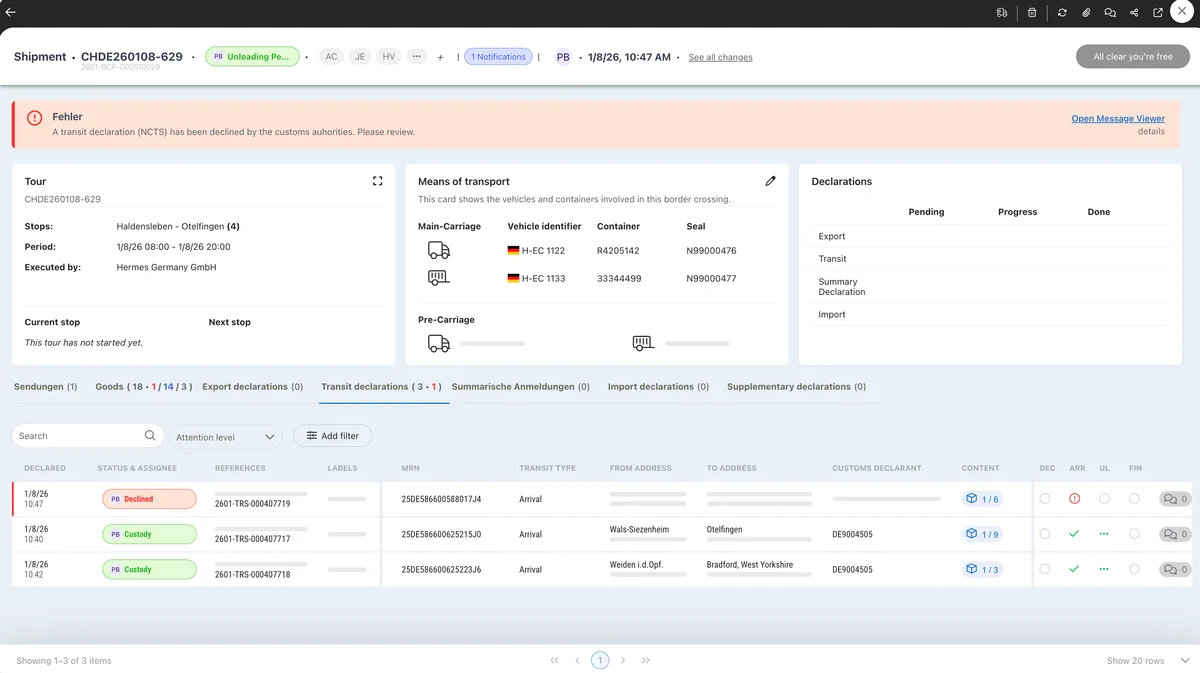Open the Import declarations tab
This screenshot has height=673, width=1200.
point(657,387)
